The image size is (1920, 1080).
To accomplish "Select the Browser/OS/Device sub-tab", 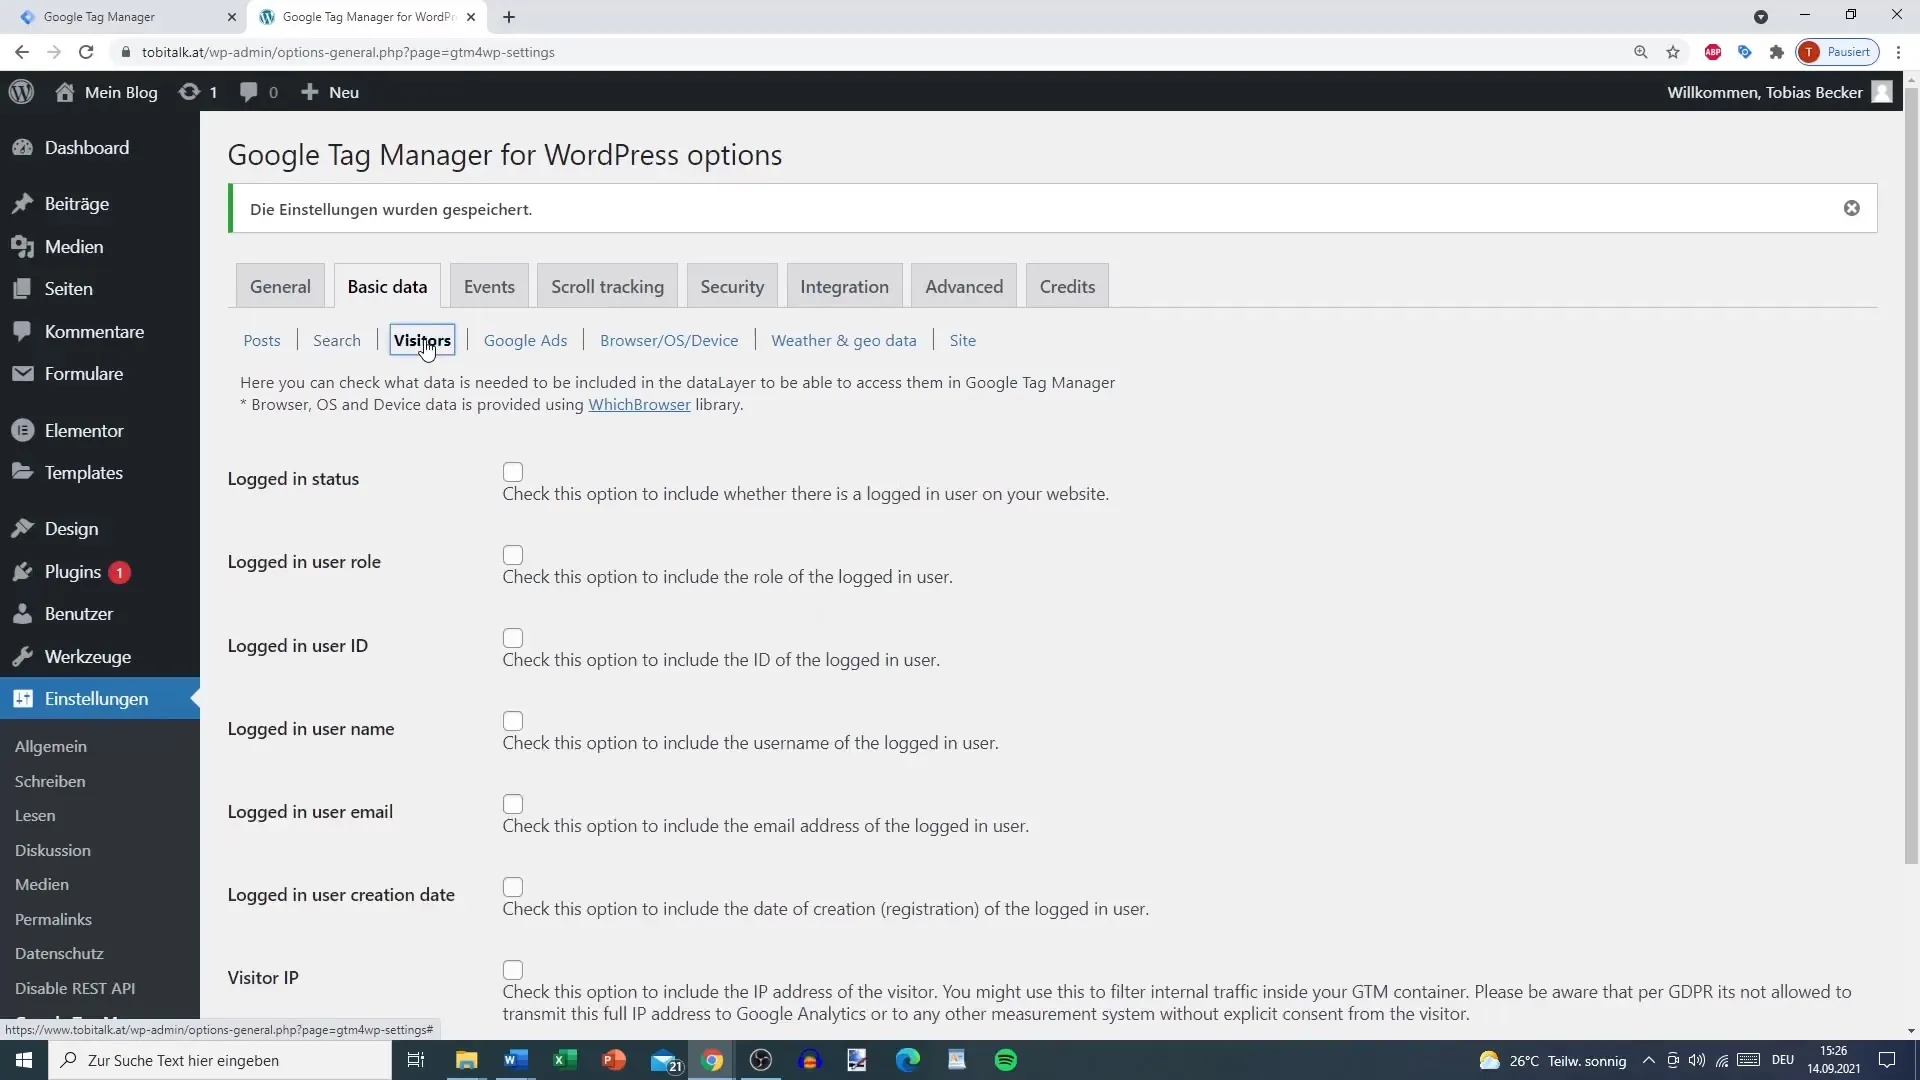I will [669, 340].
